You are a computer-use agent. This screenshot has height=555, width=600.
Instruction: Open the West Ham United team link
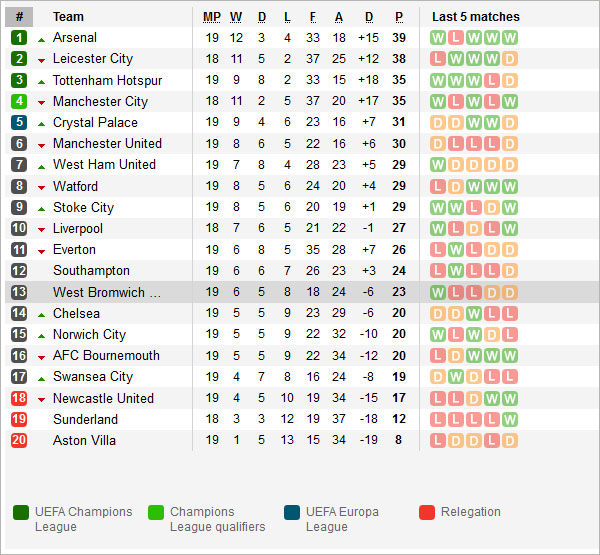pos(104,165)
